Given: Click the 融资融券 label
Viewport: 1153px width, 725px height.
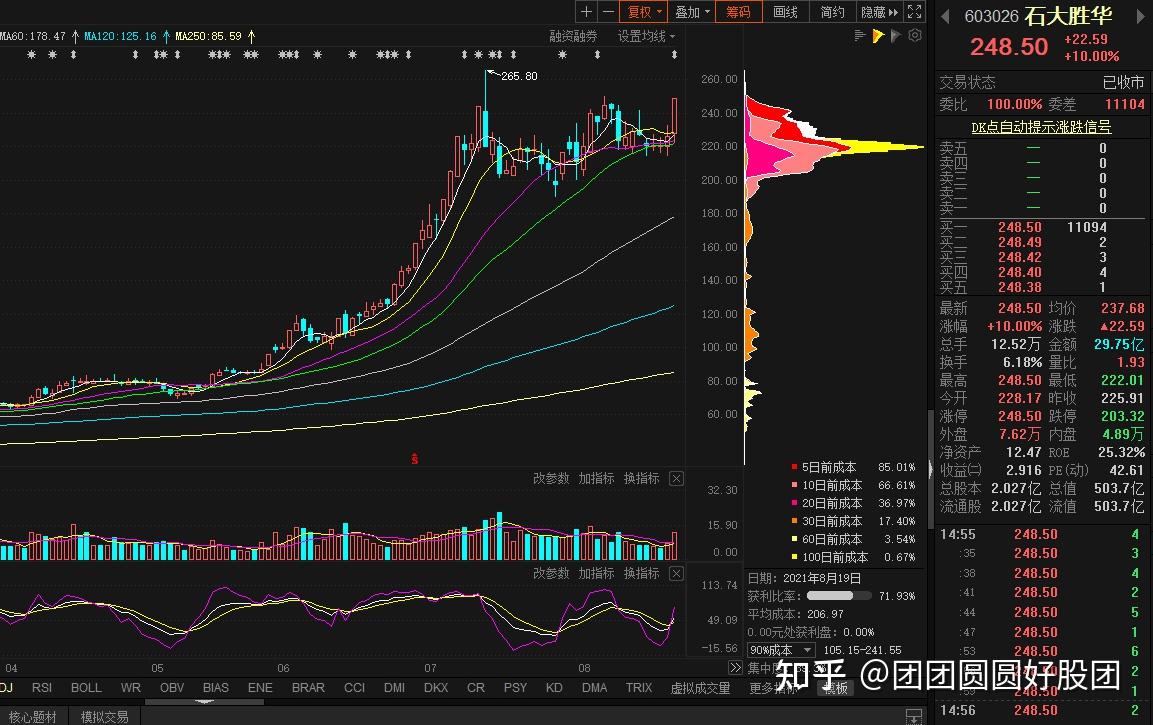Looking at the screenshot, I should point(573,36).
